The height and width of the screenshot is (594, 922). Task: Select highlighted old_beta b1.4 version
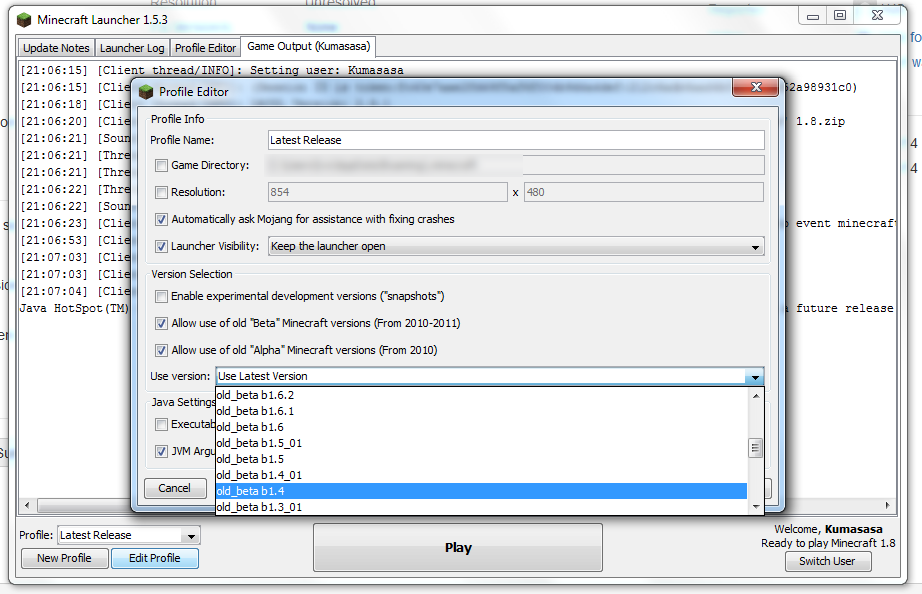tap(482, 490)
